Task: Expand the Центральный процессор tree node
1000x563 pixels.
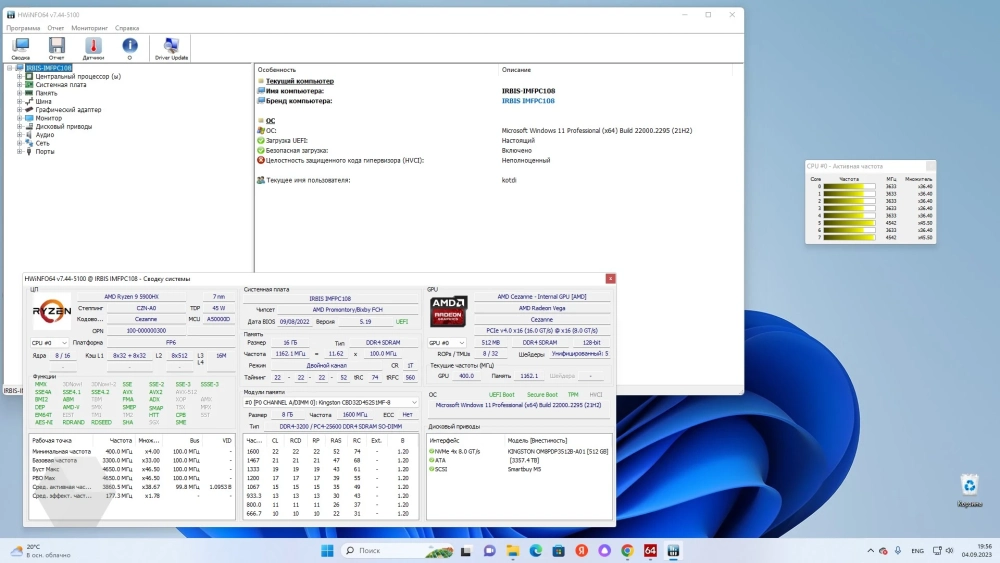Action: tap(19, 76)
